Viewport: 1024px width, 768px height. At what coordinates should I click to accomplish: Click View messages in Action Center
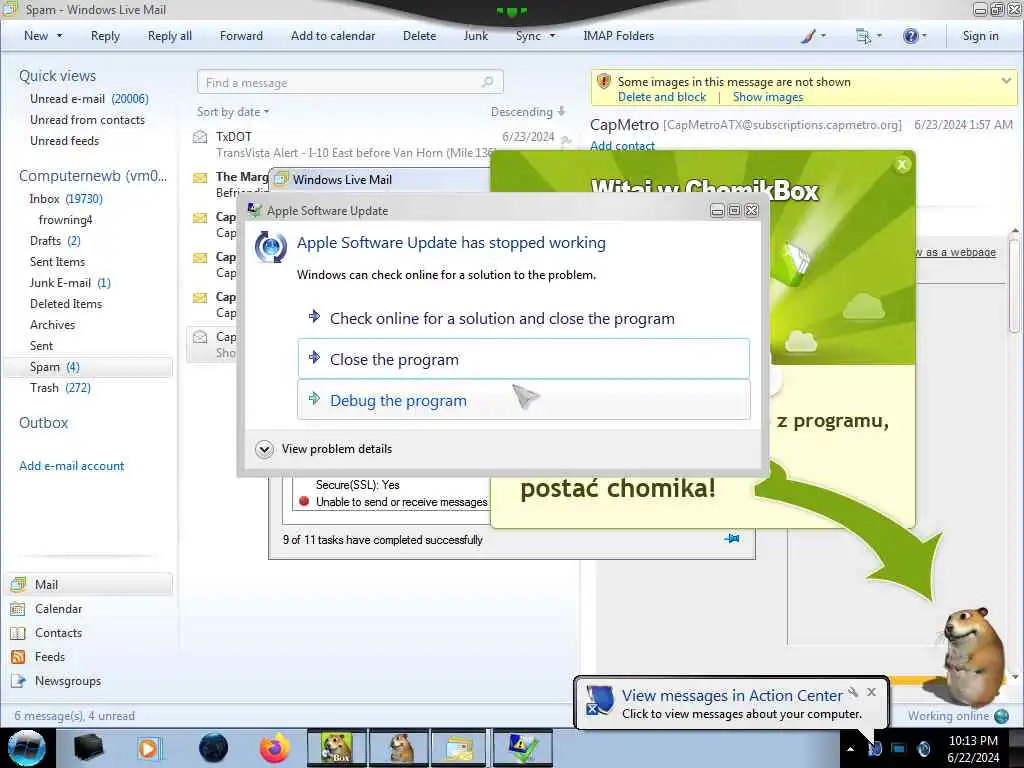click(732, 696)
